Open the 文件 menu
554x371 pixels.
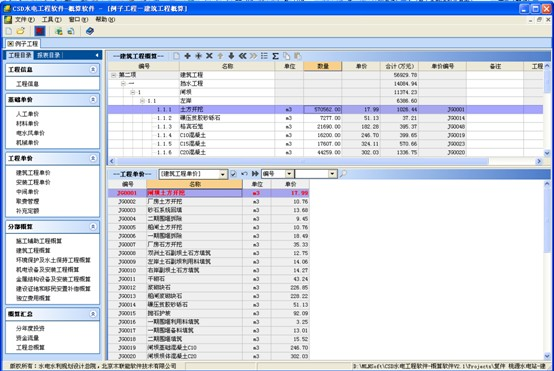(24, 19)
